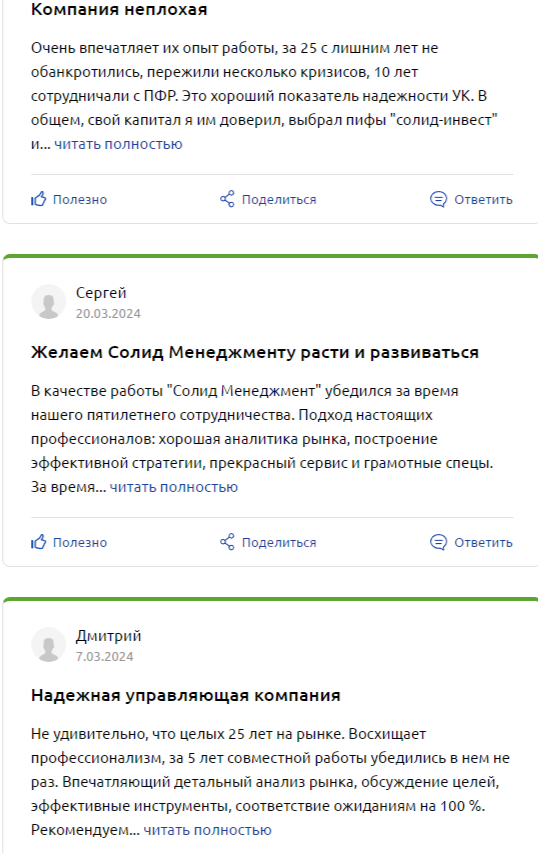Click the reviewer name Сергей
Viewport: 538px width, 853px height.
(101, 293)
